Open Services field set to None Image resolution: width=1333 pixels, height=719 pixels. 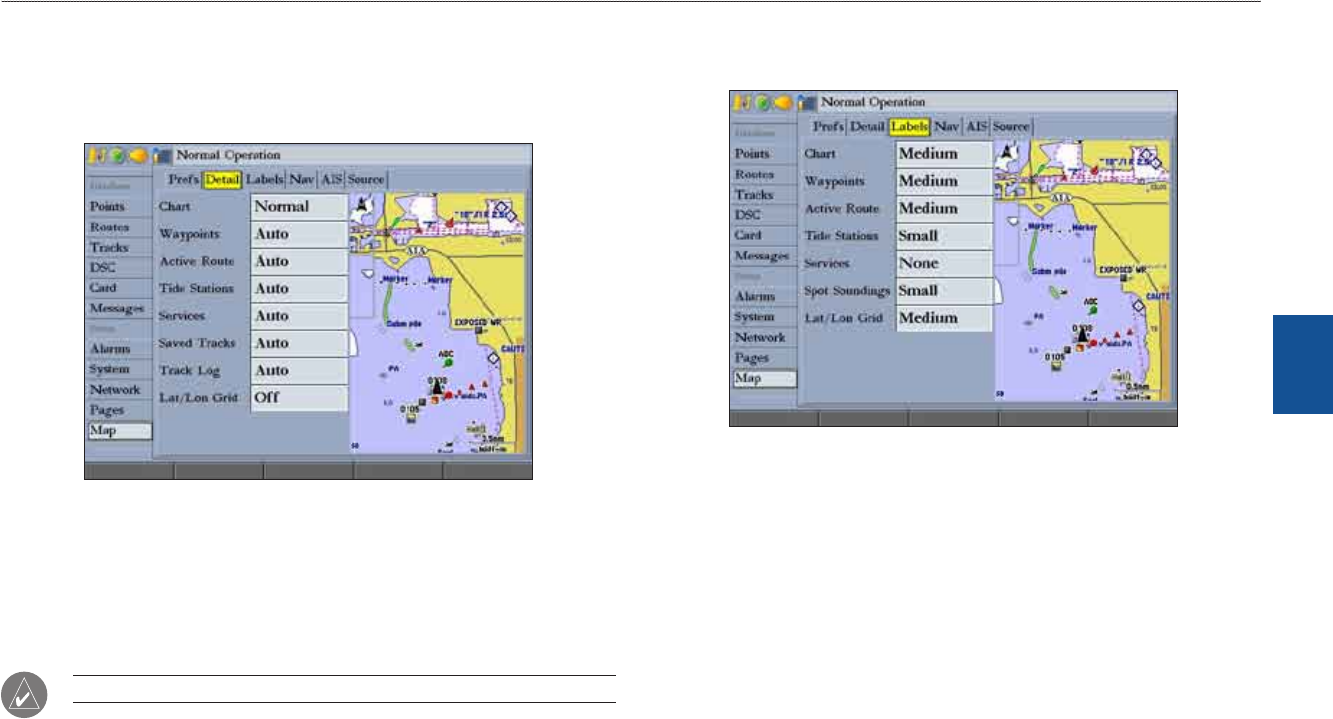point(944,263)
